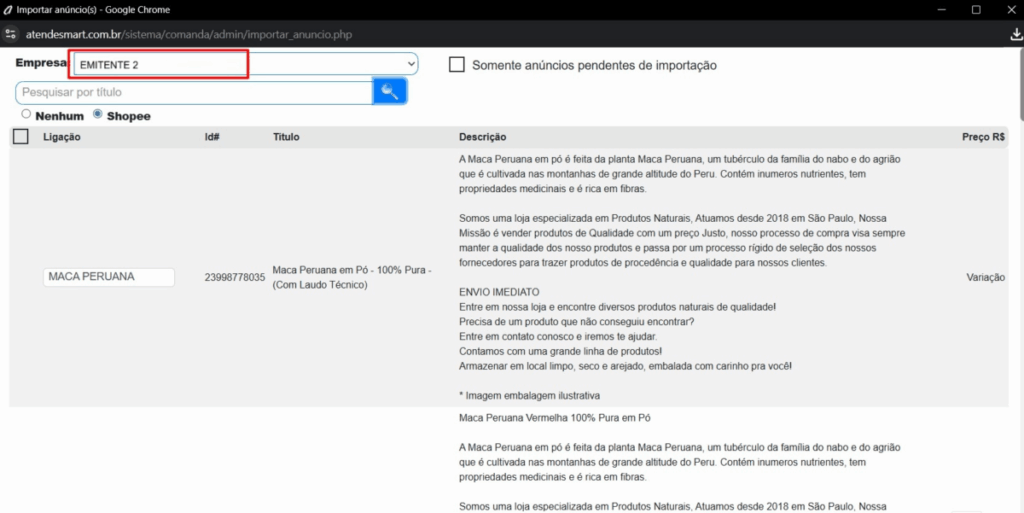Check 'Somente anúncios pendentes de importação' box
The width and height of the screenshot is (1024, 513).
tap(456, 65)
